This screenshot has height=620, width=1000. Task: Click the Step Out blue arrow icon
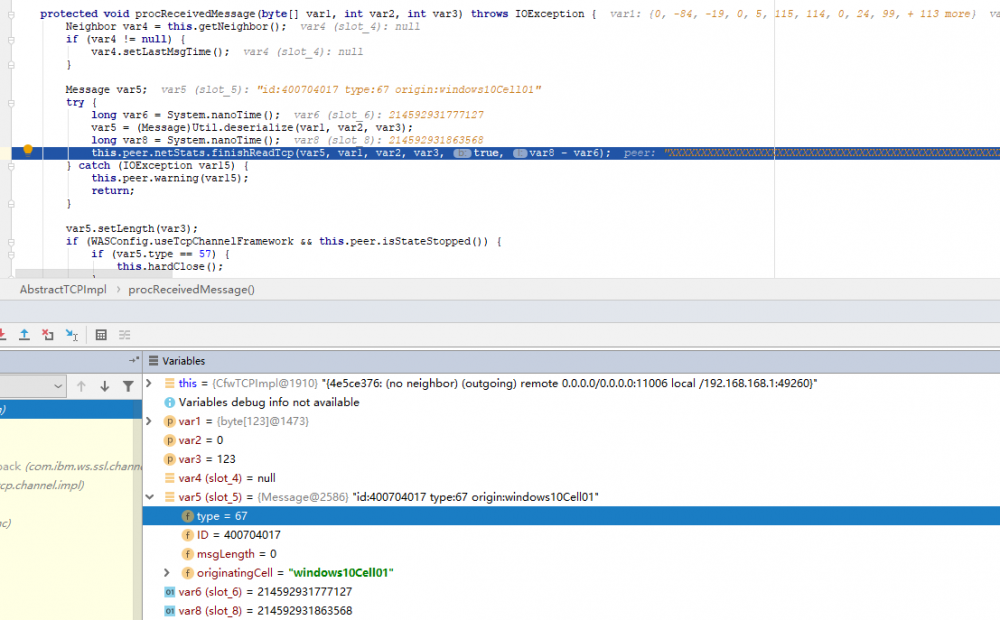tap(25, 334)
